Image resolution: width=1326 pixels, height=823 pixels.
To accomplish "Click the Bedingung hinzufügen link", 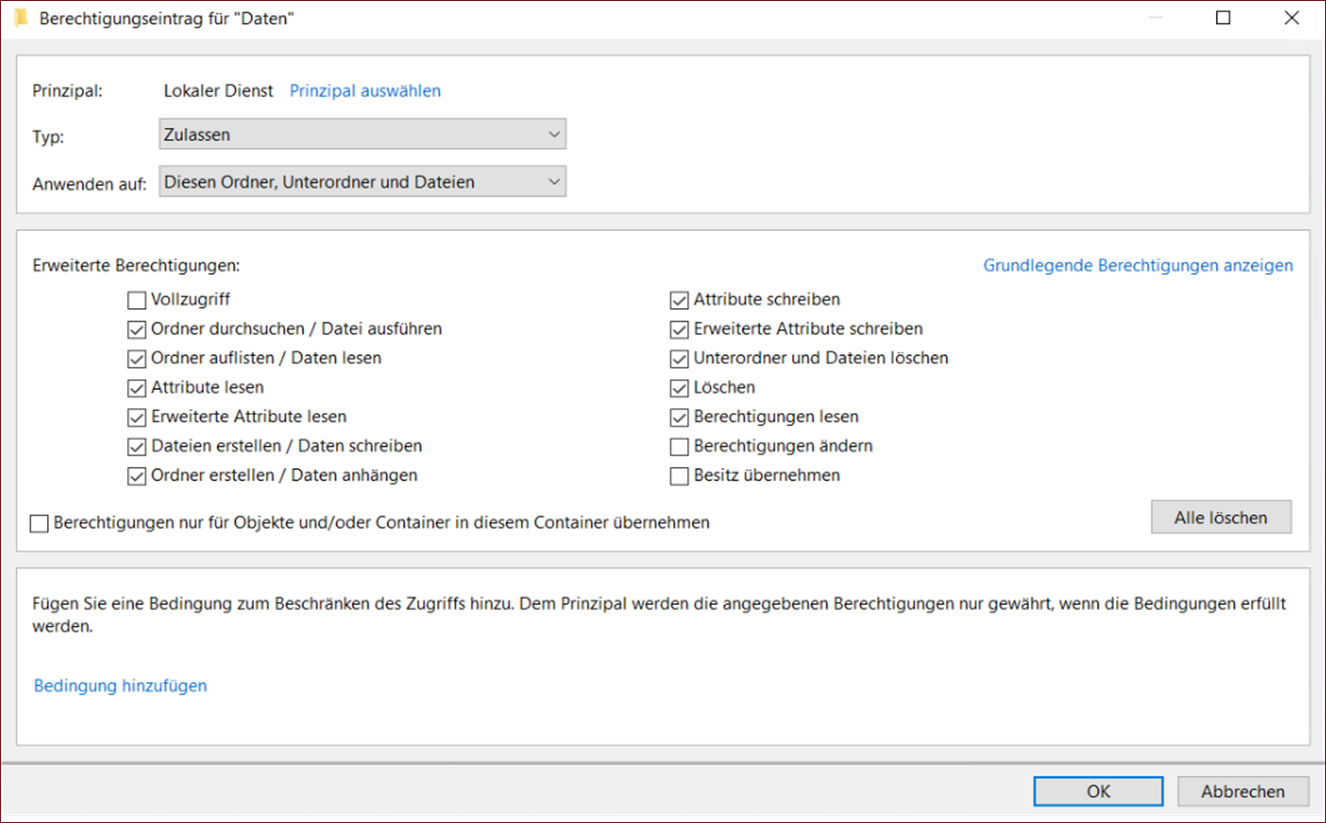I will (120, 686).
